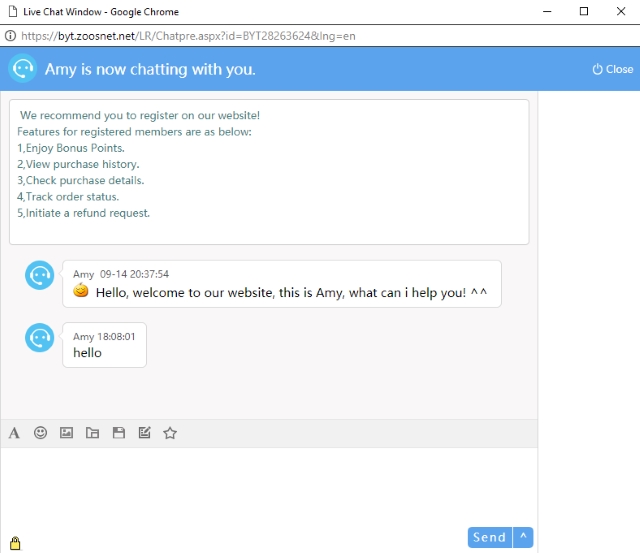Image resolution: width=640 pixels, height=553 pixels.
Task: Click the site info icon in address bar
Action: 10,36
